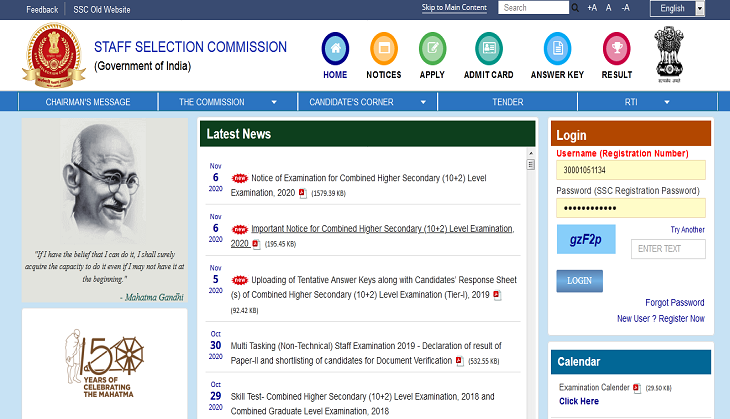Screen dimensions: 730x419
Task: Click the gzF2p captcha image
Action: pyautogui.click(x=586, y=239)
